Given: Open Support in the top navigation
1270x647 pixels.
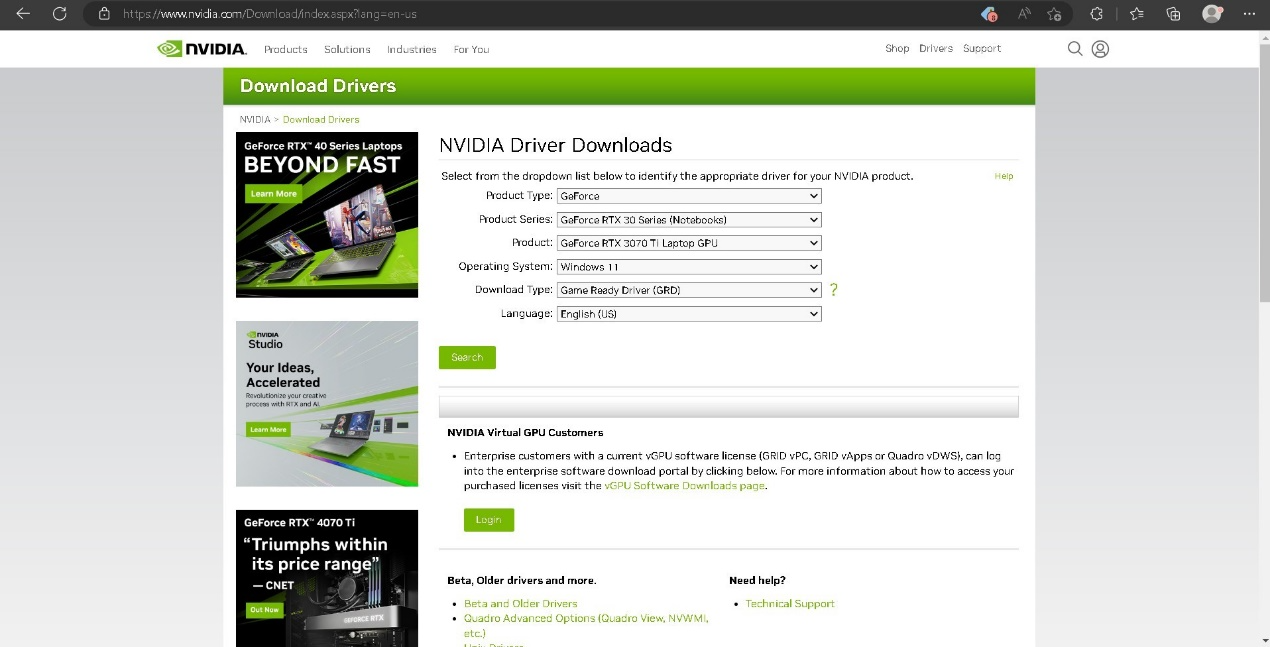Looking at the screenshot, I should click(982, 48).
